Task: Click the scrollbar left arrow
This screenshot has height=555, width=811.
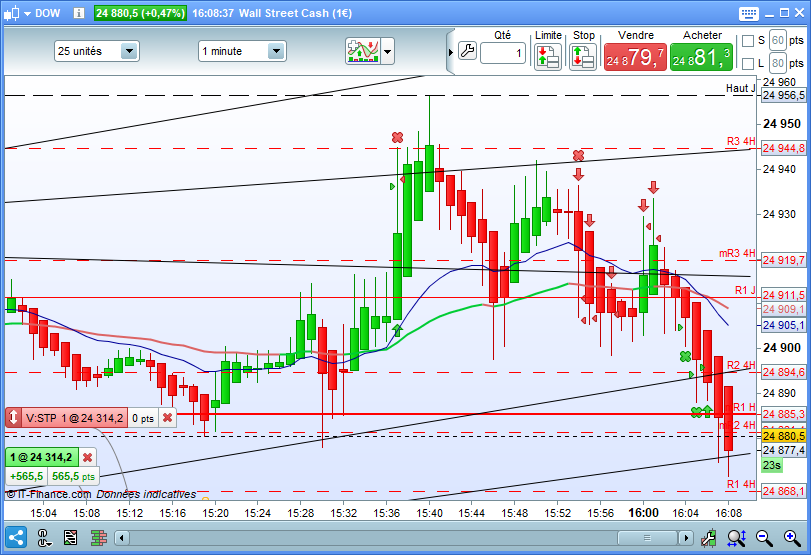Action: pyautogui.click(x=122, y=538)
